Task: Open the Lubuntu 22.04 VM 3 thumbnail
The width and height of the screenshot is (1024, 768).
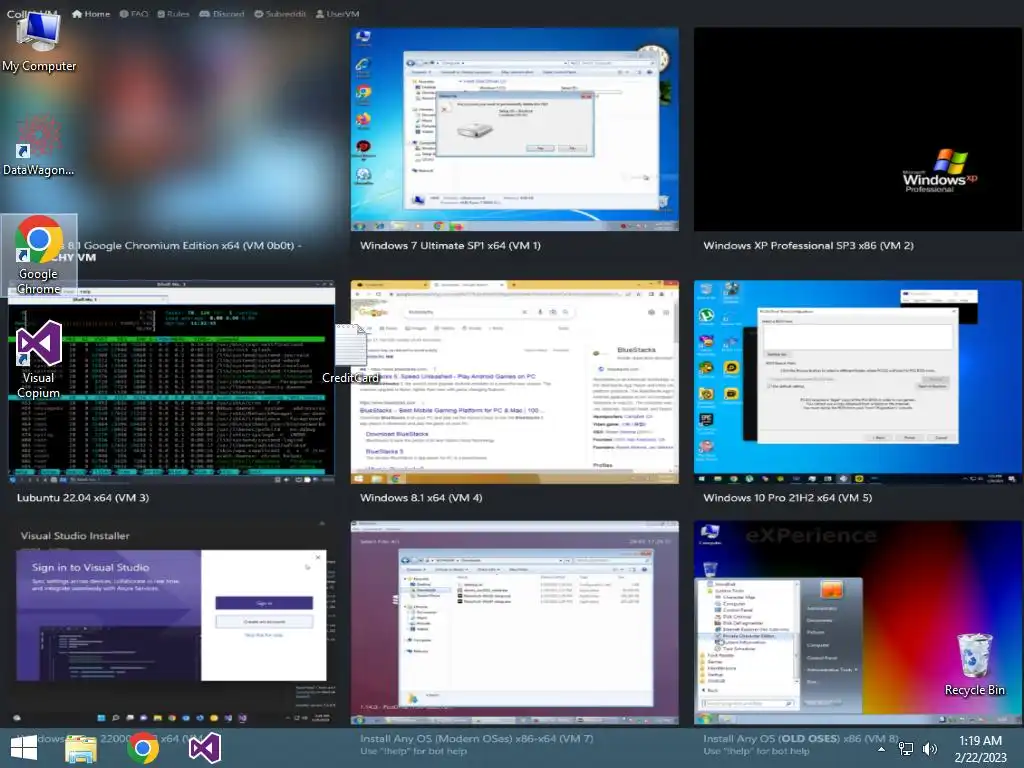Action: [171, 382]
